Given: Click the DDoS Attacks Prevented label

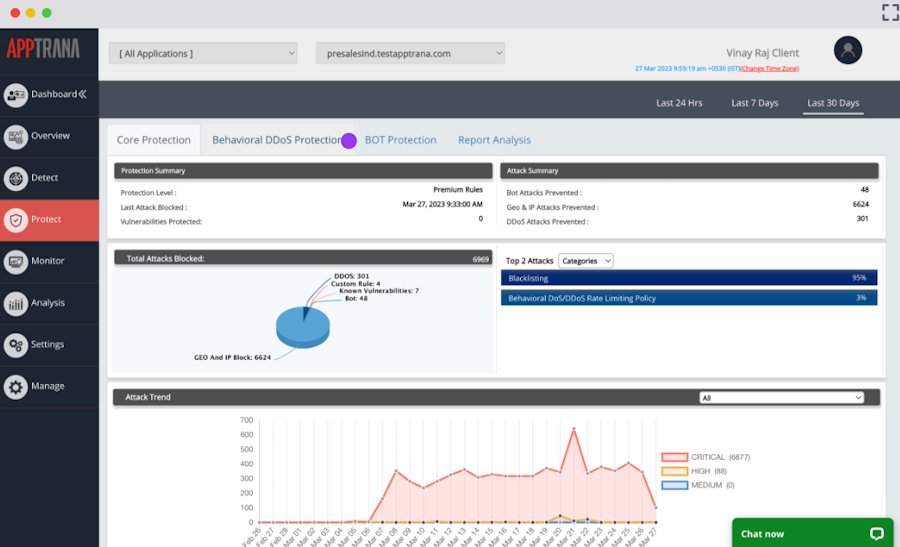Looking at the screenshot, I should click(x=547, y=222).
